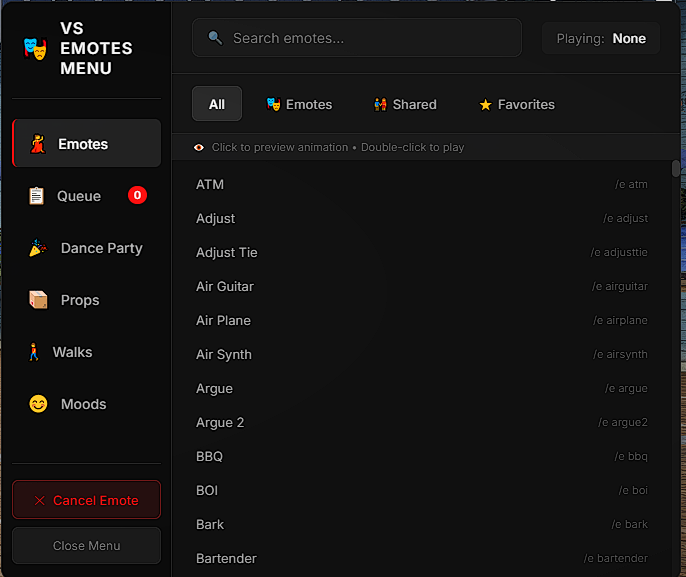
Task: Click the /e airplane command text
Action: pyautogui.click(x=620, y=320)
